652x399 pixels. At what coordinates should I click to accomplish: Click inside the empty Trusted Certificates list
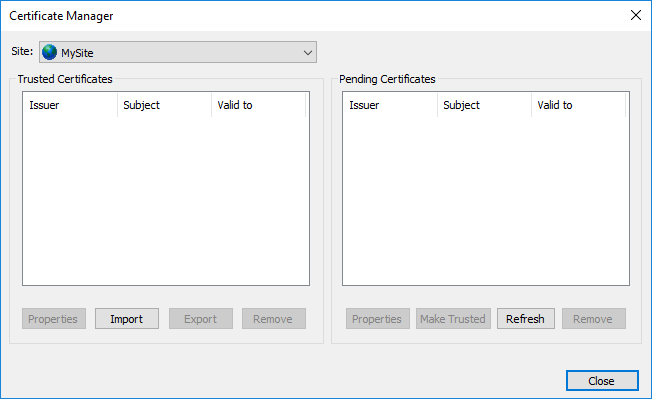tap(166, 201)
